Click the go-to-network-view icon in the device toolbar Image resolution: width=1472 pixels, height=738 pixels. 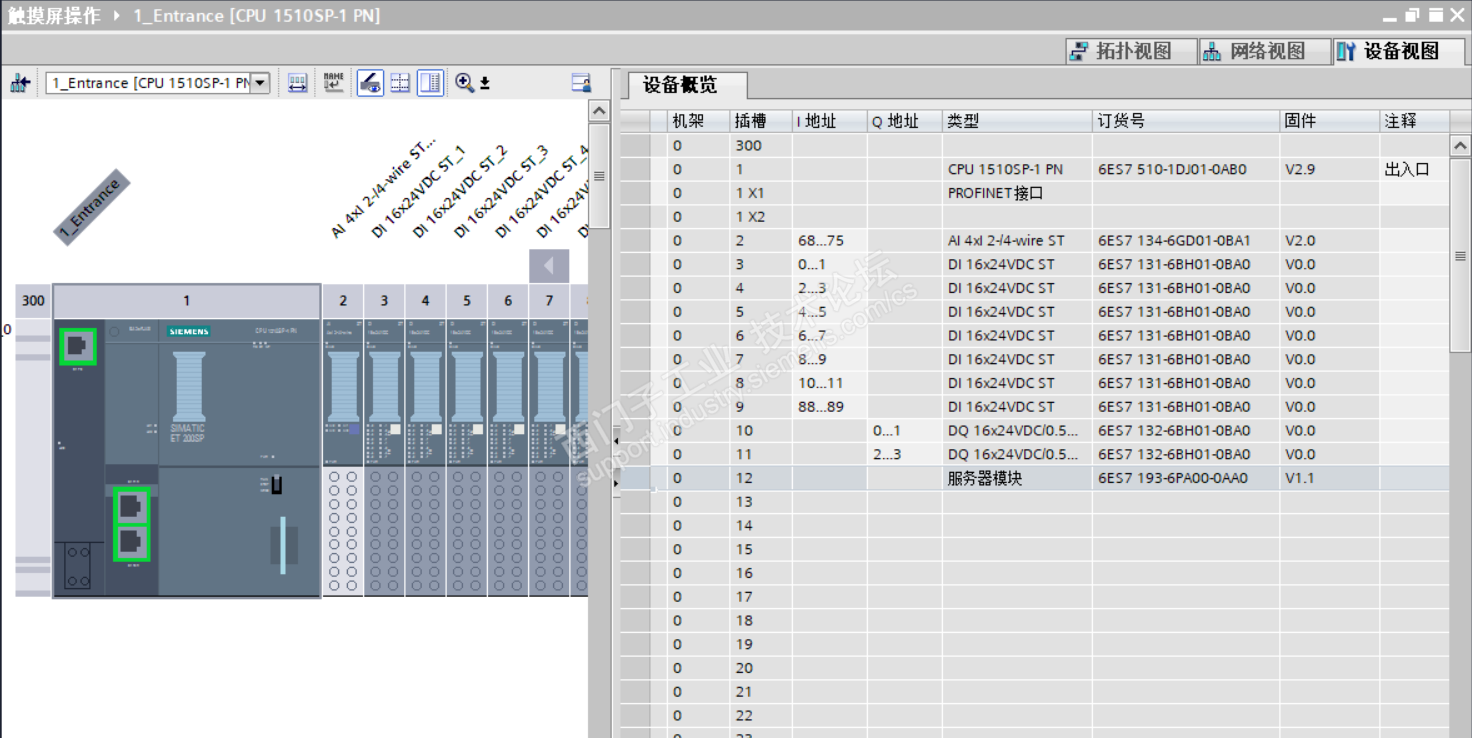coord(20,83)
